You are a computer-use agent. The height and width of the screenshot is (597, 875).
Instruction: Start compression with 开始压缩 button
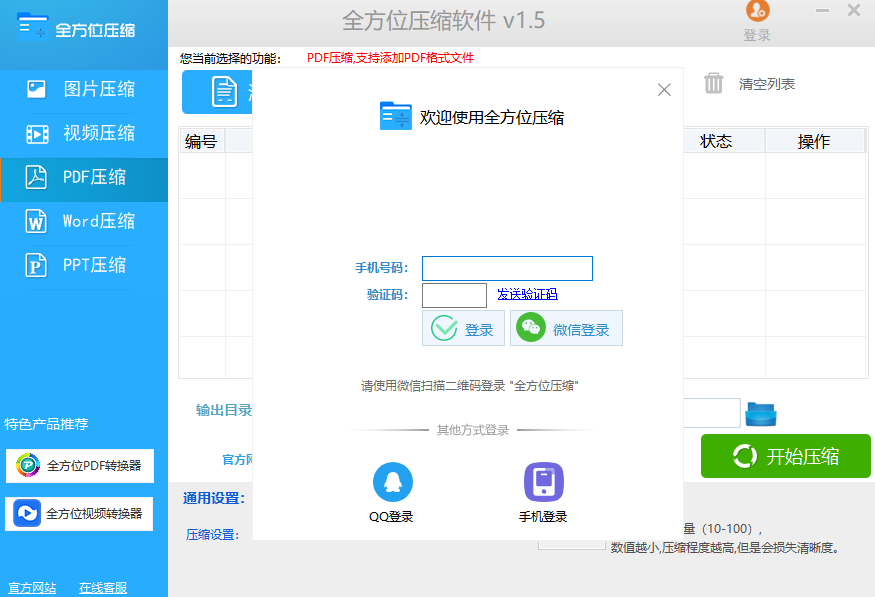[785, 456]
